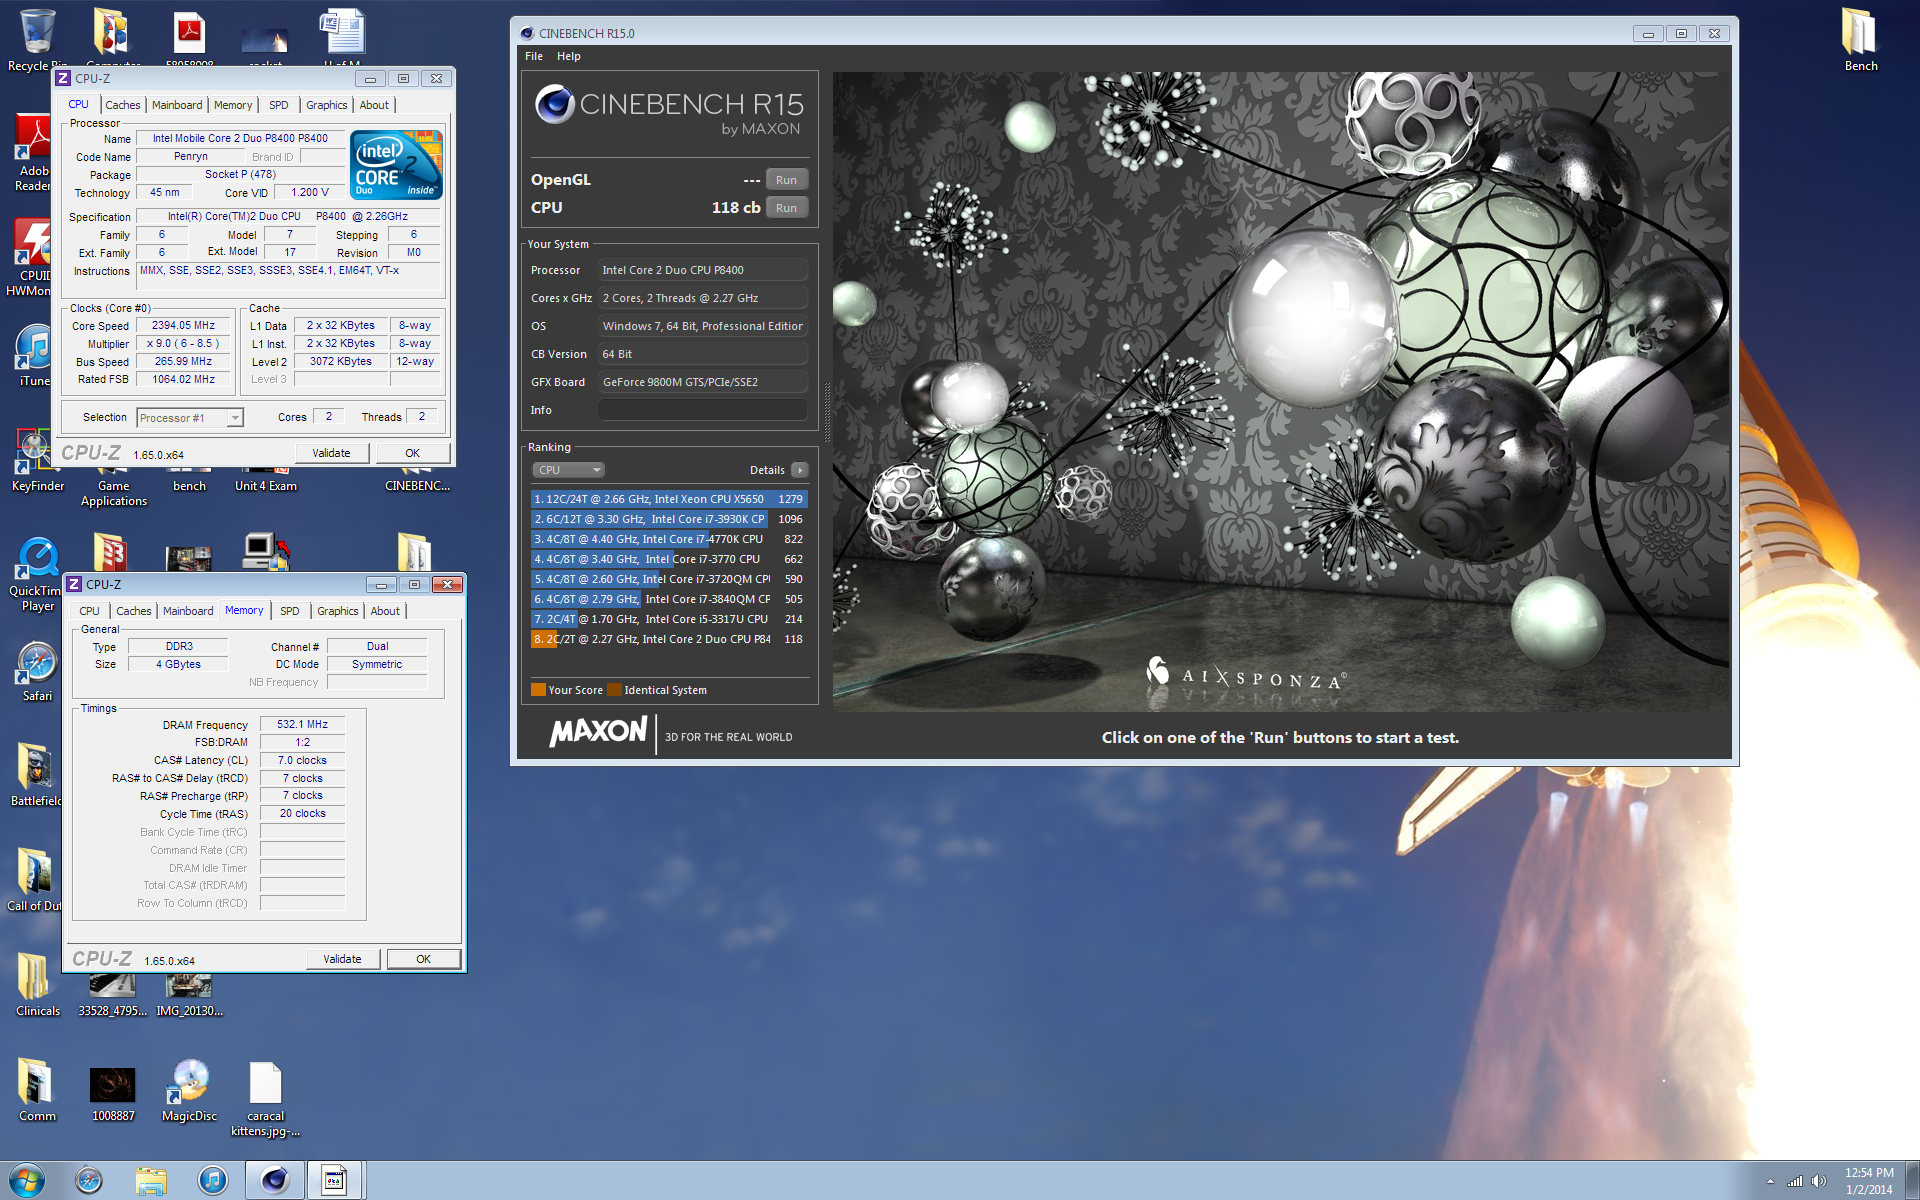Select ranking row Core i7-4770K
This screenshot has width=1920, height=1200.
tap(668, 539)
